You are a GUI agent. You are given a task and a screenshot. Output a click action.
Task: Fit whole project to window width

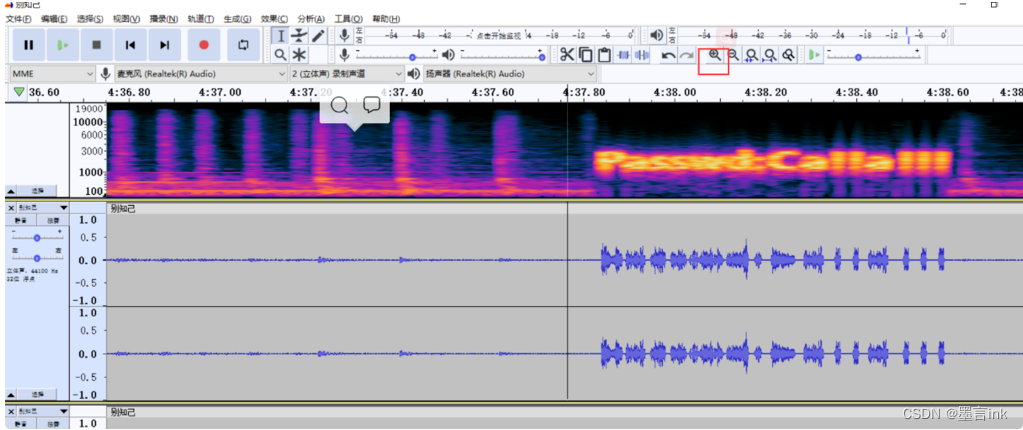(x=771, y=55)
